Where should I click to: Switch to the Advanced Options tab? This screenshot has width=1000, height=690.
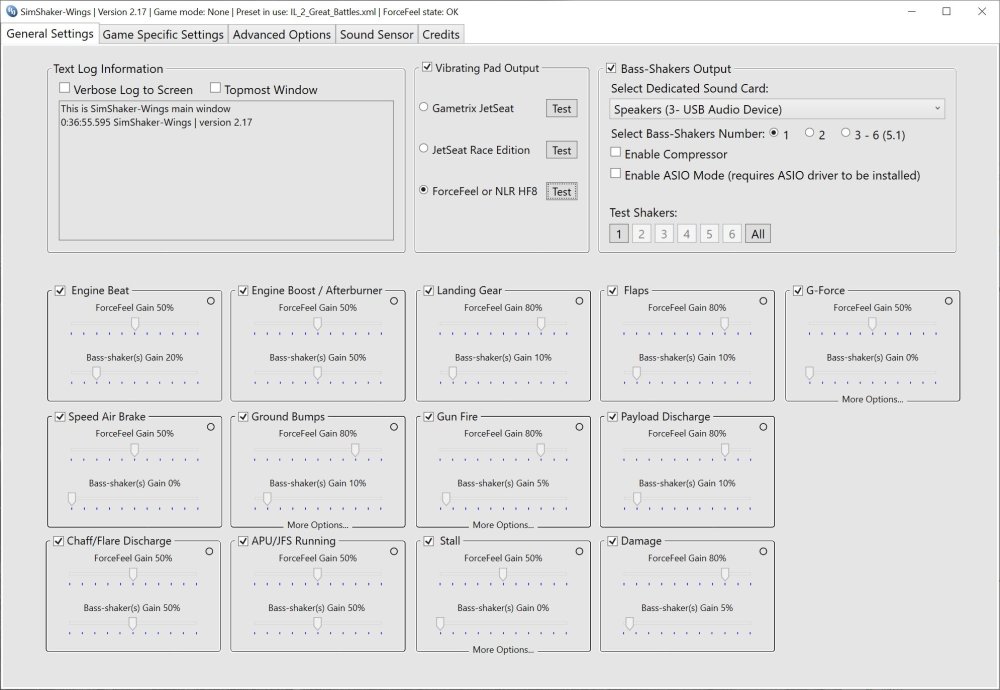pos(281,34)
